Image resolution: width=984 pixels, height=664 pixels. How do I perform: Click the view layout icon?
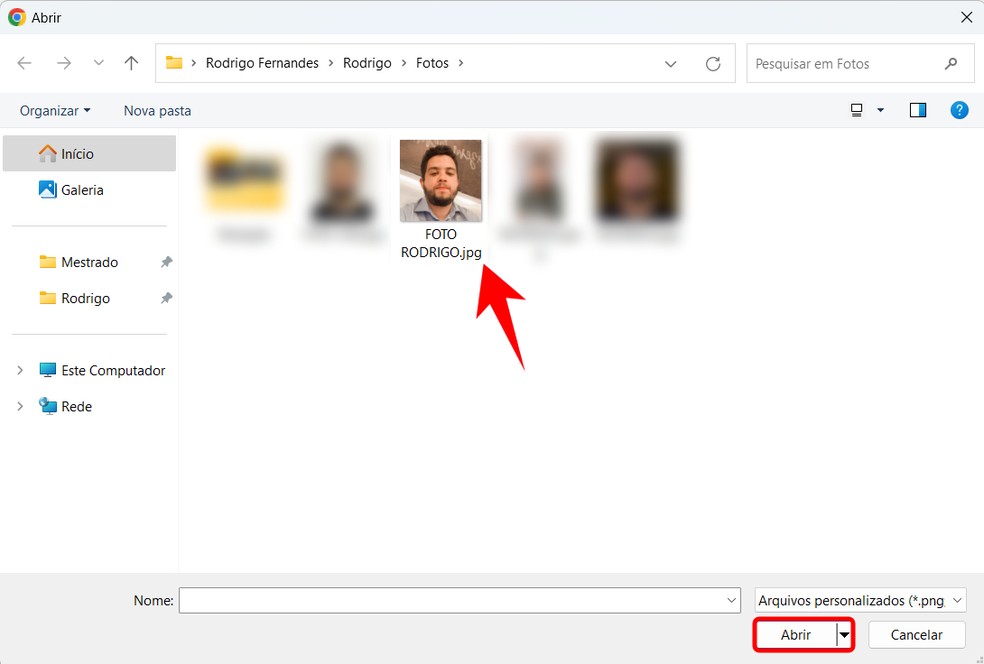(857, 110)
